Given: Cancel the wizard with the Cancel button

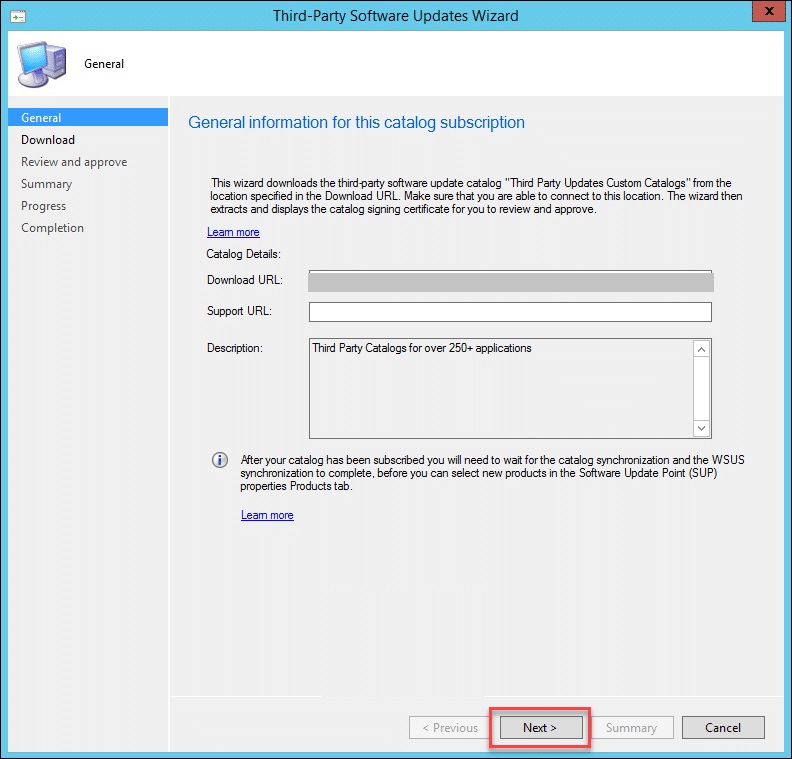Looking at the screenshot, I should point(722,728).
